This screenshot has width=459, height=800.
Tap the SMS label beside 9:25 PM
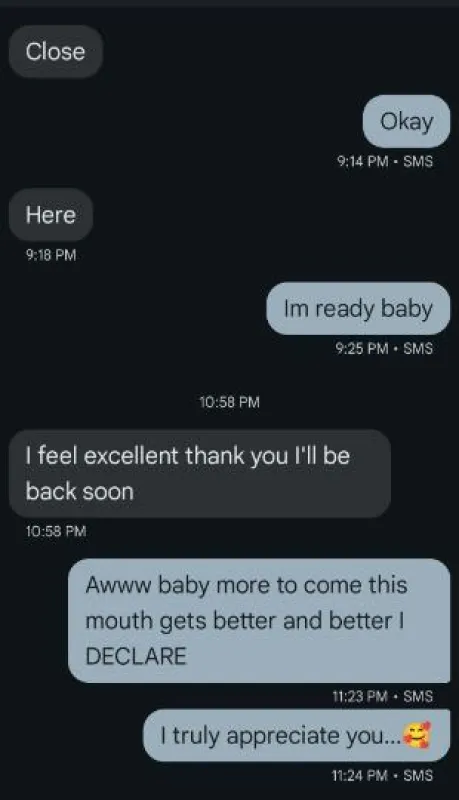418,348
